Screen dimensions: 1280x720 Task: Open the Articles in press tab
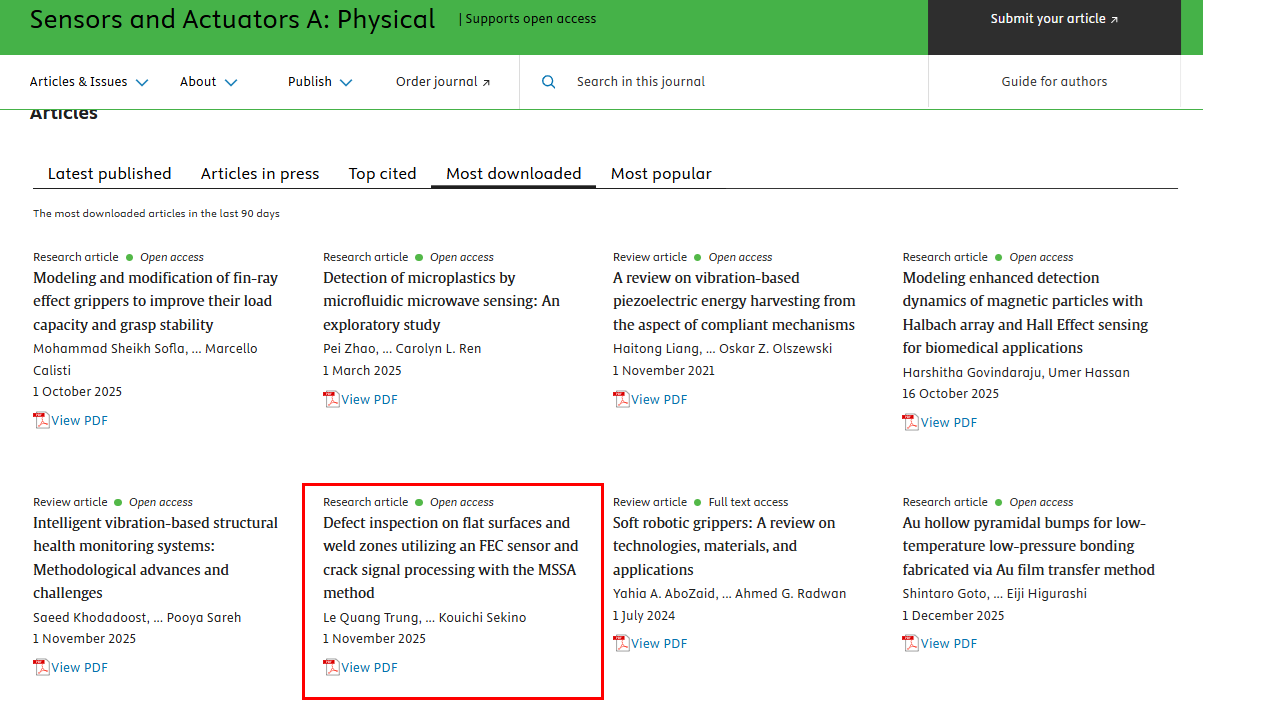click(260, 174)
